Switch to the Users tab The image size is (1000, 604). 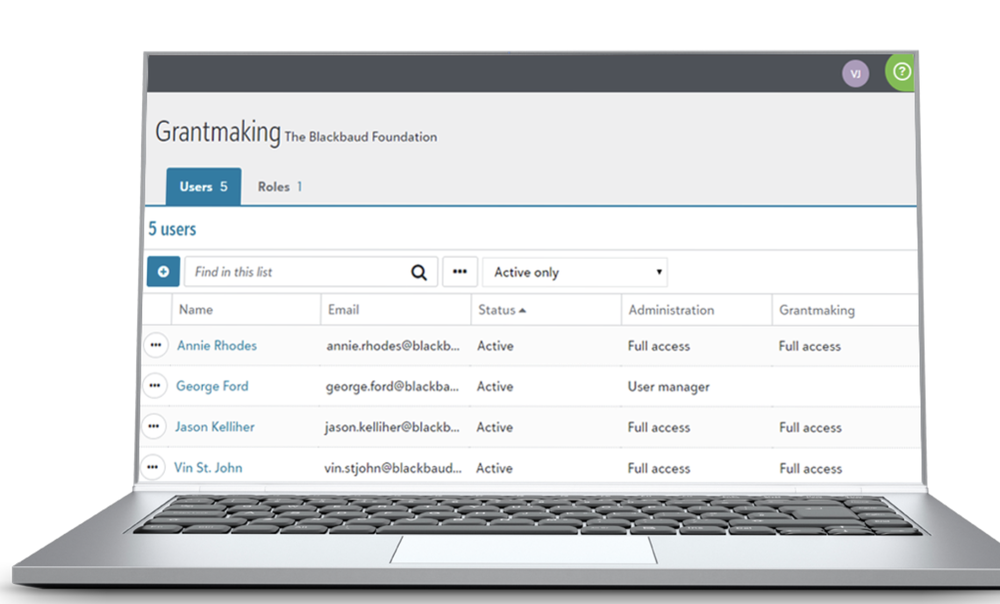pos(203,186)
